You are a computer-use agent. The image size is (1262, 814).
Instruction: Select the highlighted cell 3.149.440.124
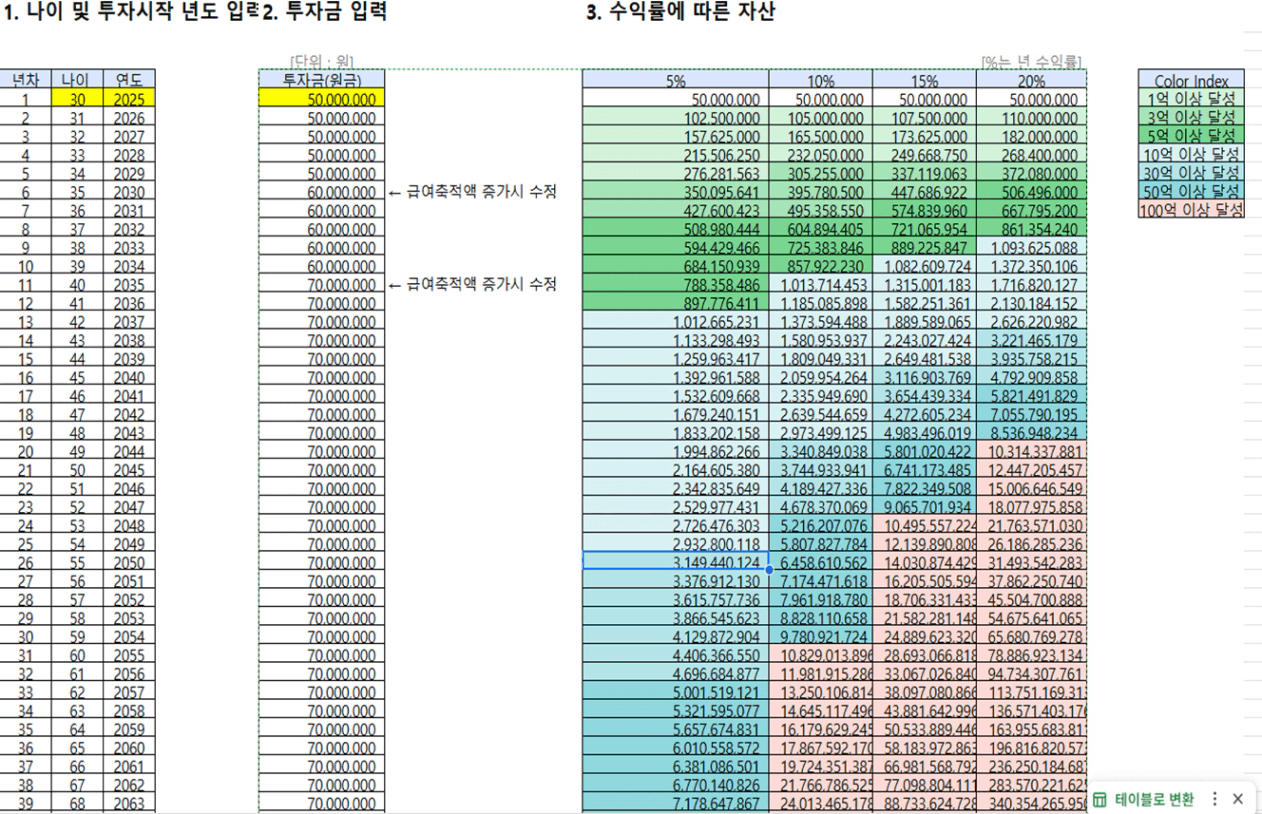point(676,562)
